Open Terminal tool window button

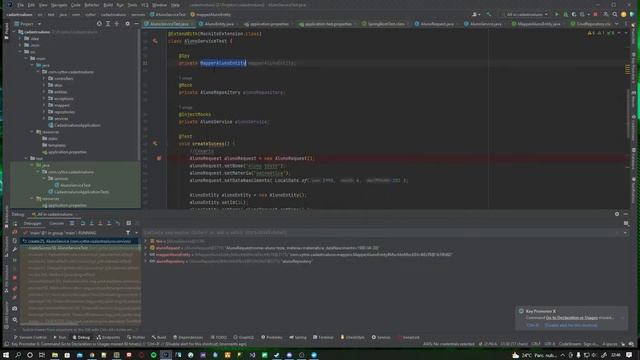(x=323, y=338)
